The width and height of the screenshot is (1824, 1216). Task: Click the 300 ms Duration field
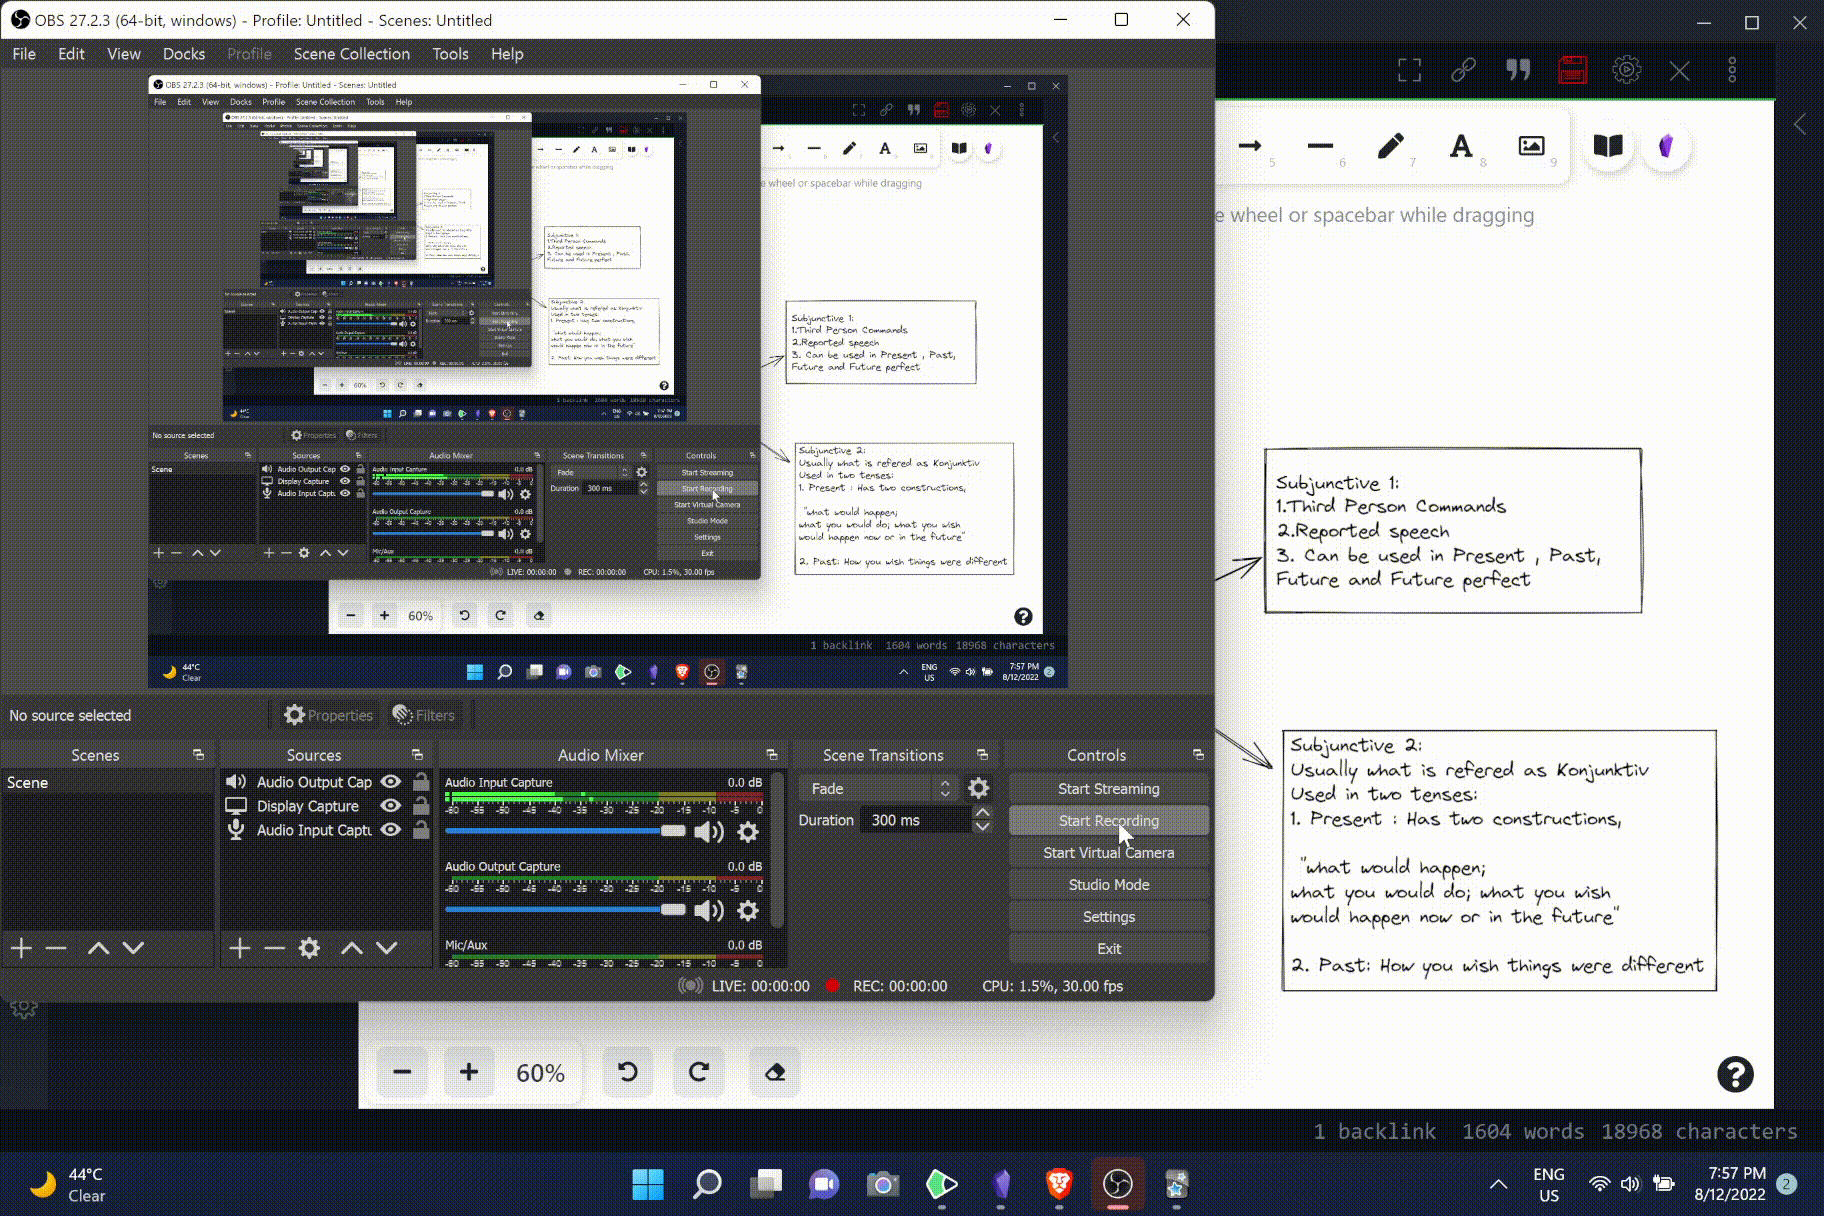tap(915, 820)
